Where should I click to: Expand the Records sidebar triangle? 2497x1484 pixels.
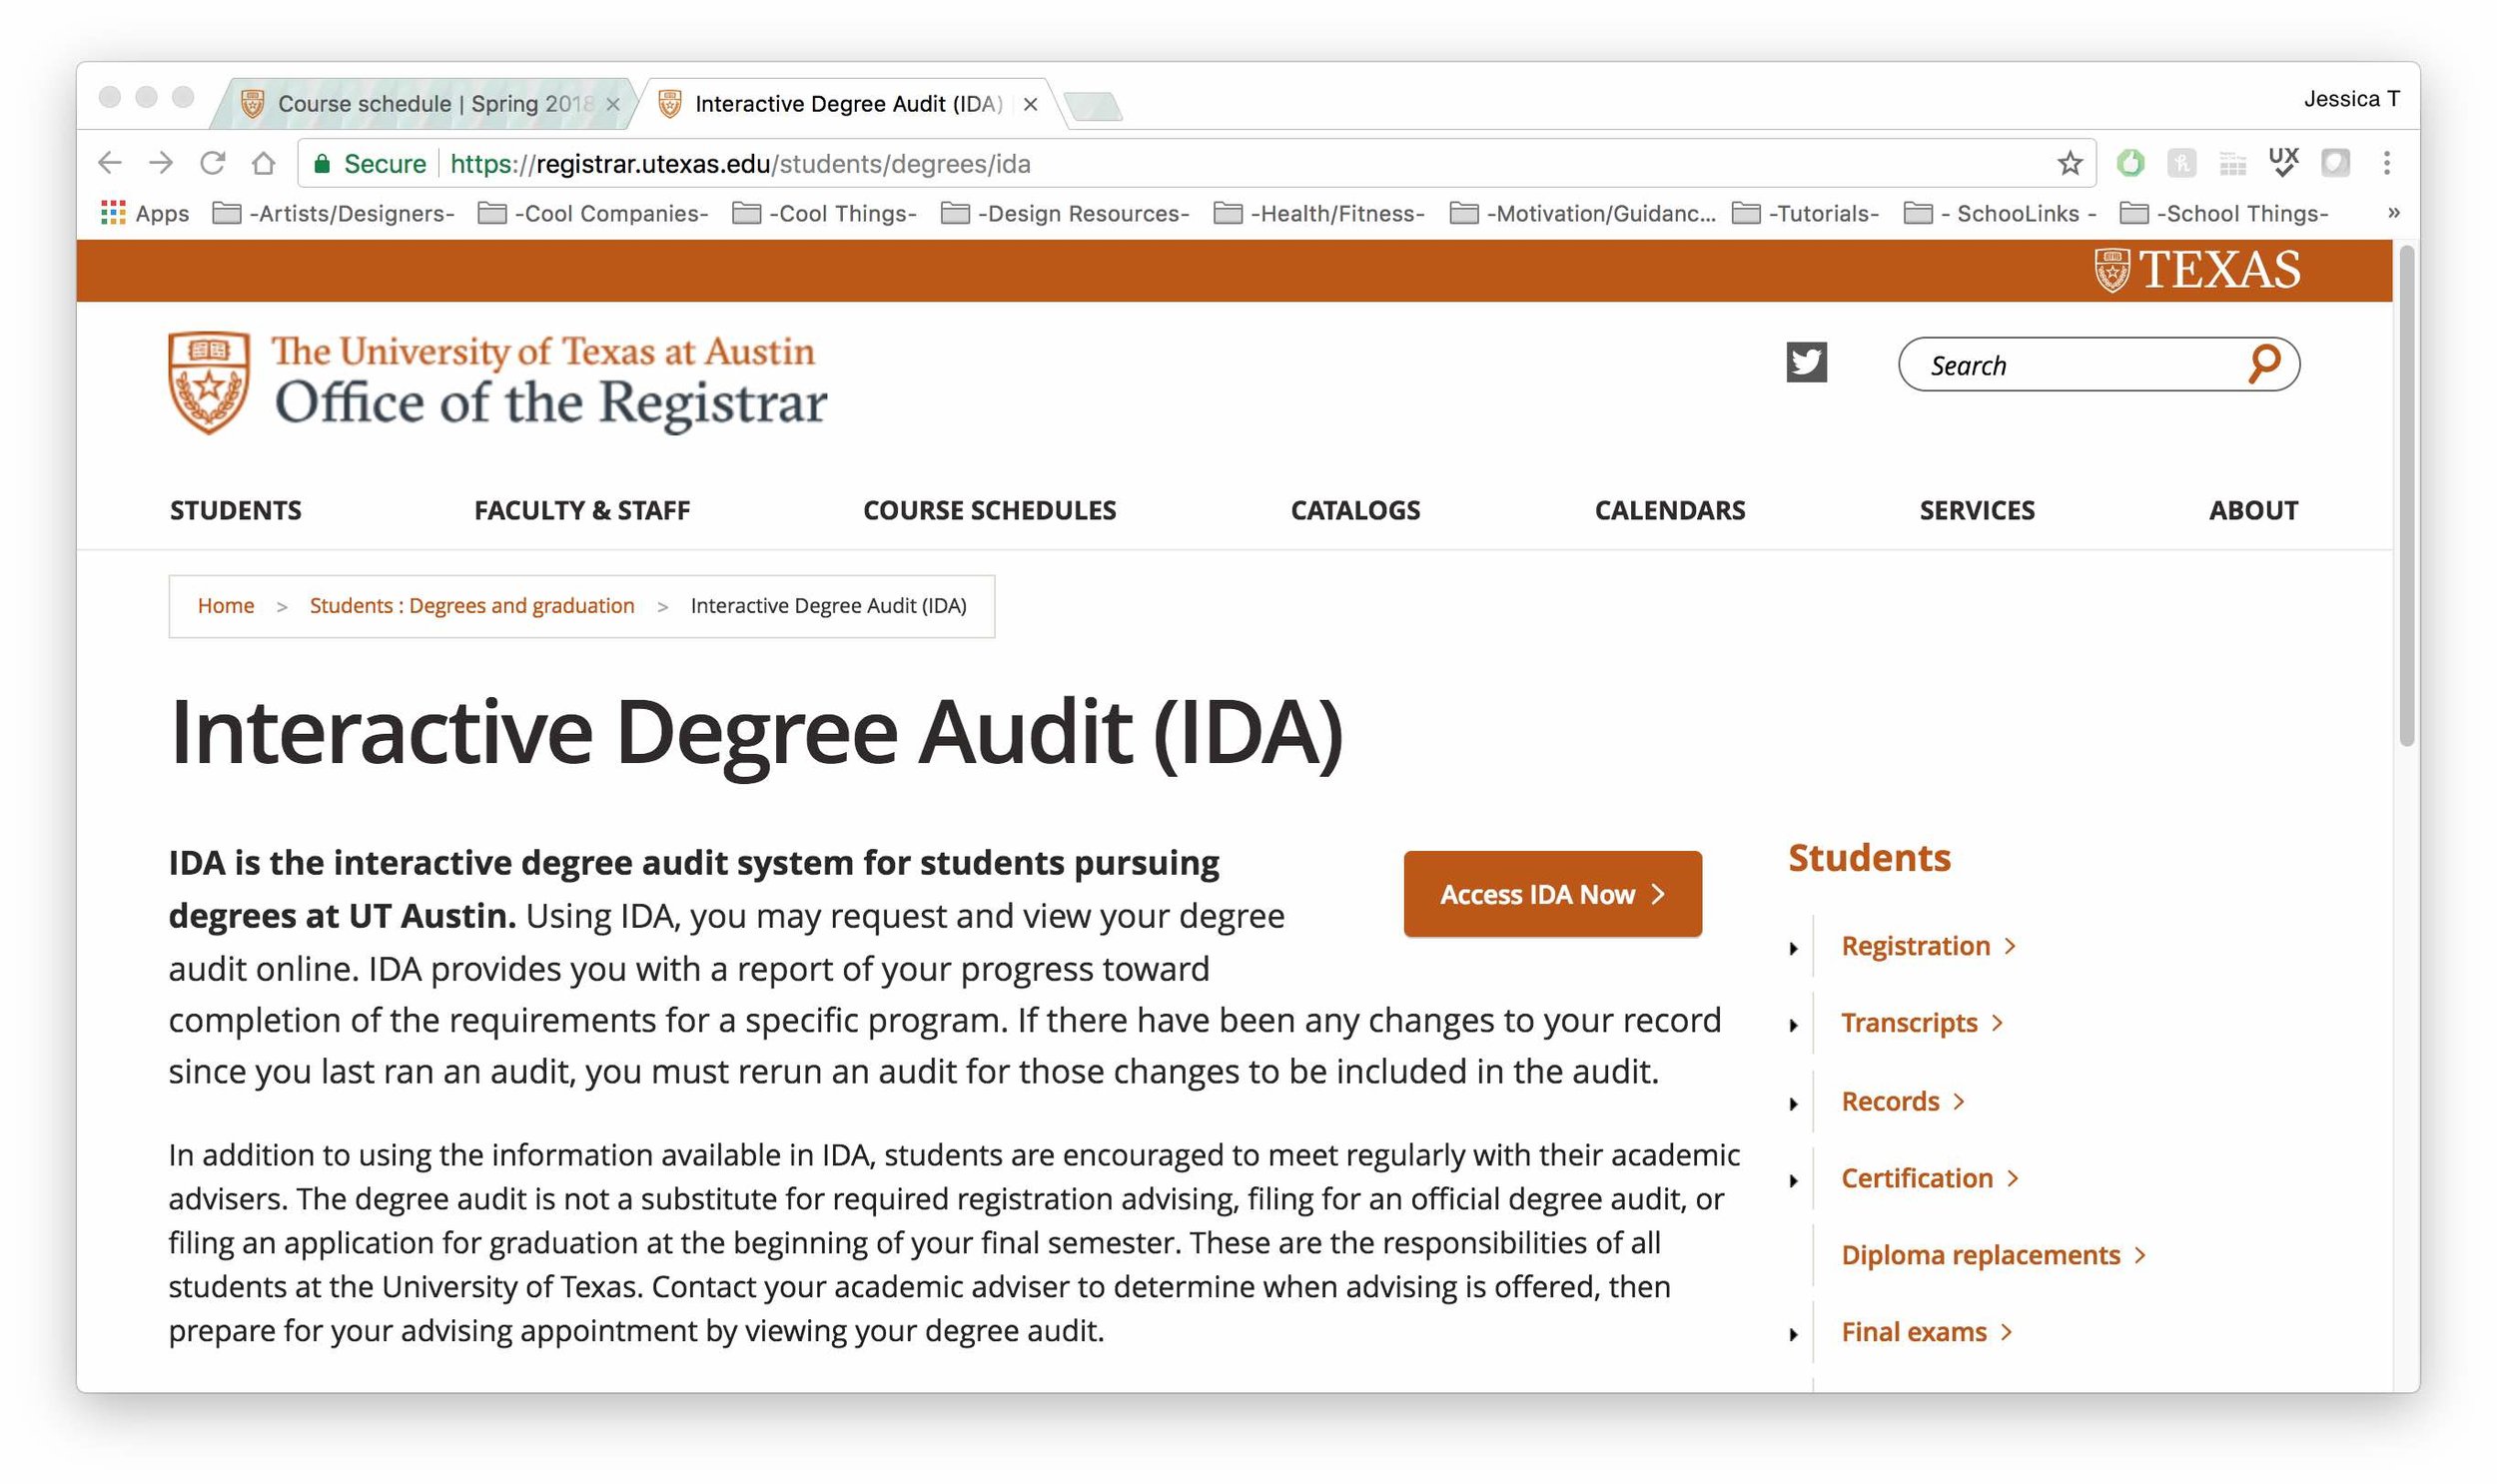pyautogui.click(x=1793, y=1104)
